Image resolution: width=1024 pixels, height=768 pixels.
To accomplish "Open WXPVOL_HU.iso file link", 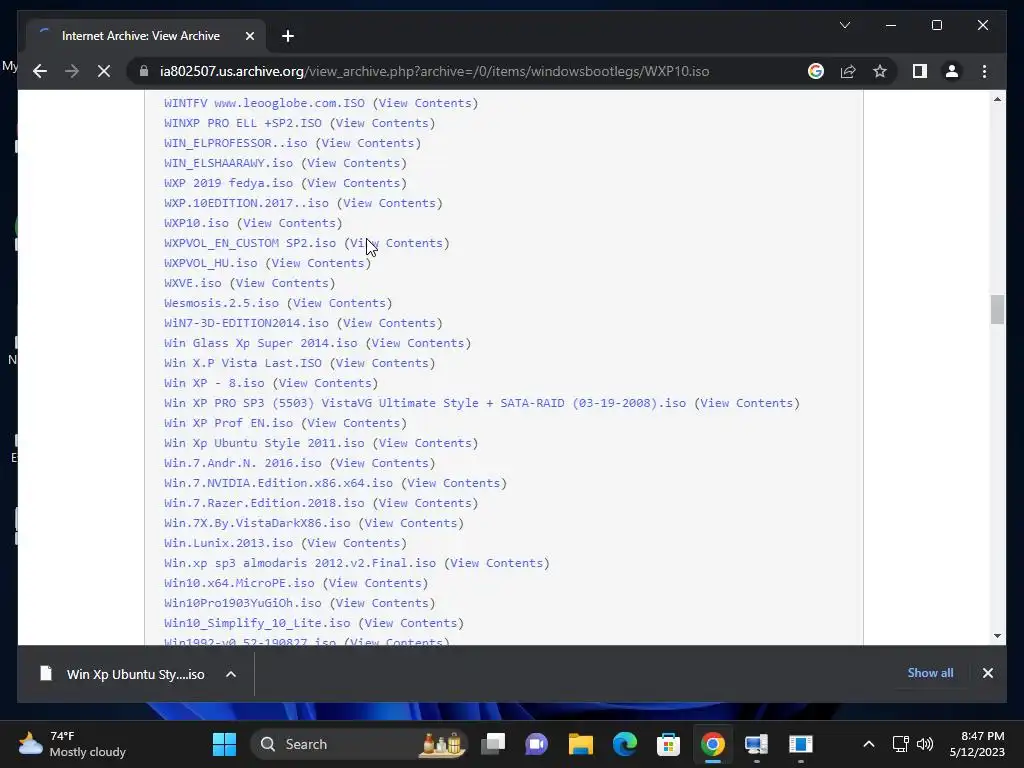I will (211, 263).
